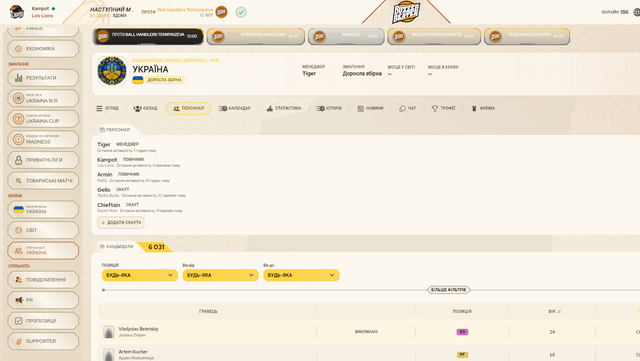This screenshot has width=640, height=361.
Task: Open the Ukraina III.15 league entry
Action: pos(43,98)
